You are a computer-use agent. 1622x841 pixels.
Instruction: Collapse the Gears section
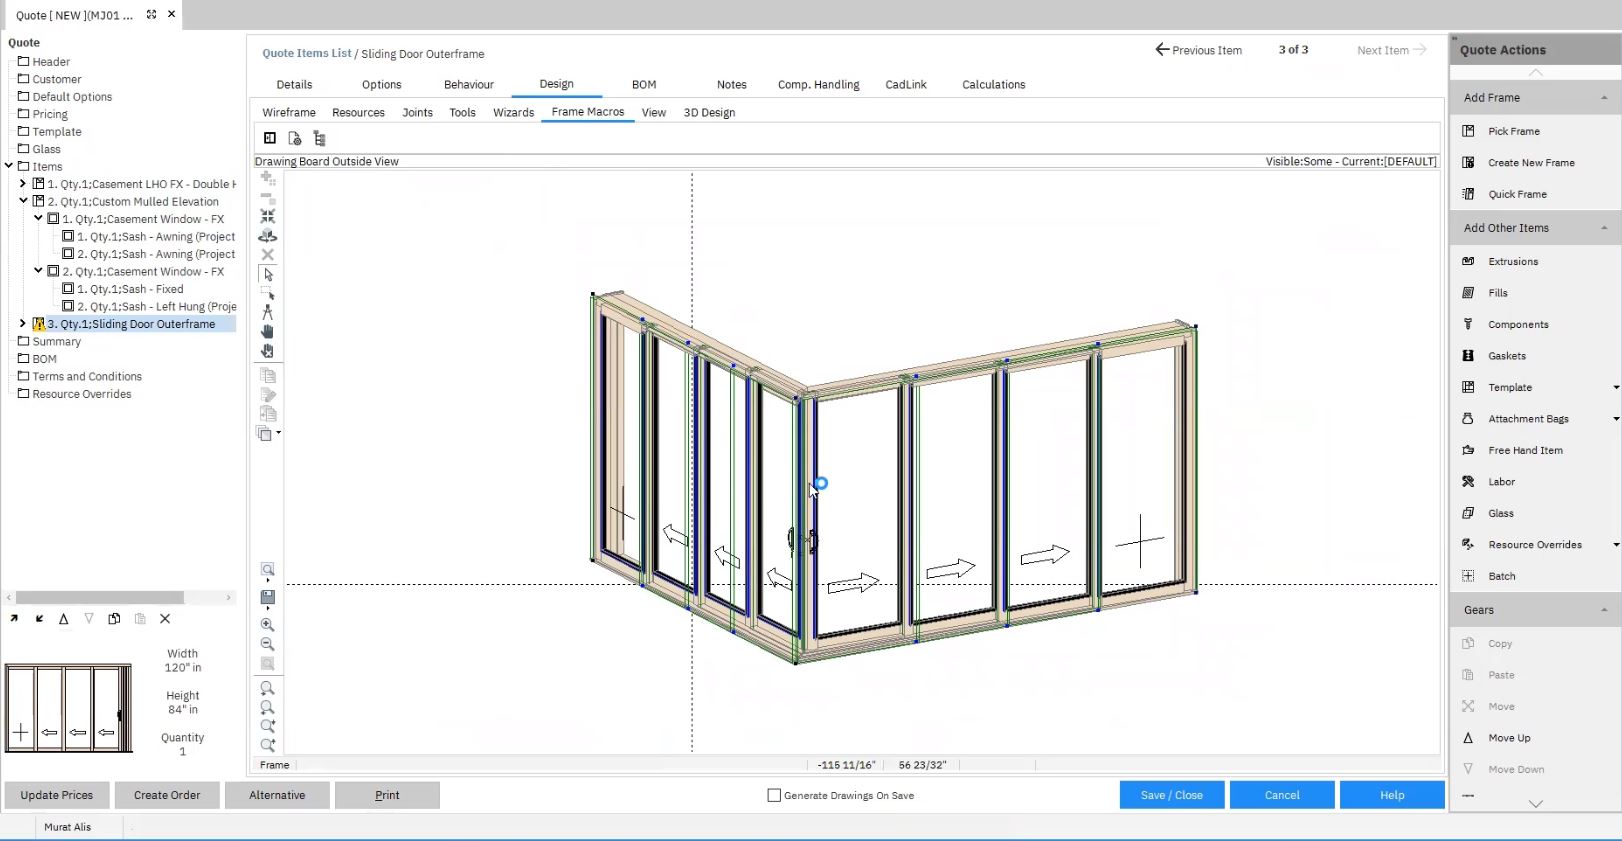tap(1604, 610)
